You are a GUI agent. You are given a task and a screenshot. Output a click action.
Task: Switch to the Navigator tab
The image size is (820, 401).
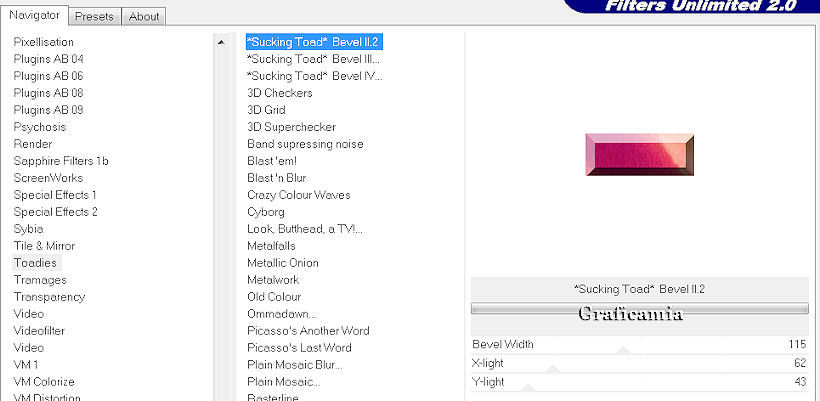(x=35, y=15)
